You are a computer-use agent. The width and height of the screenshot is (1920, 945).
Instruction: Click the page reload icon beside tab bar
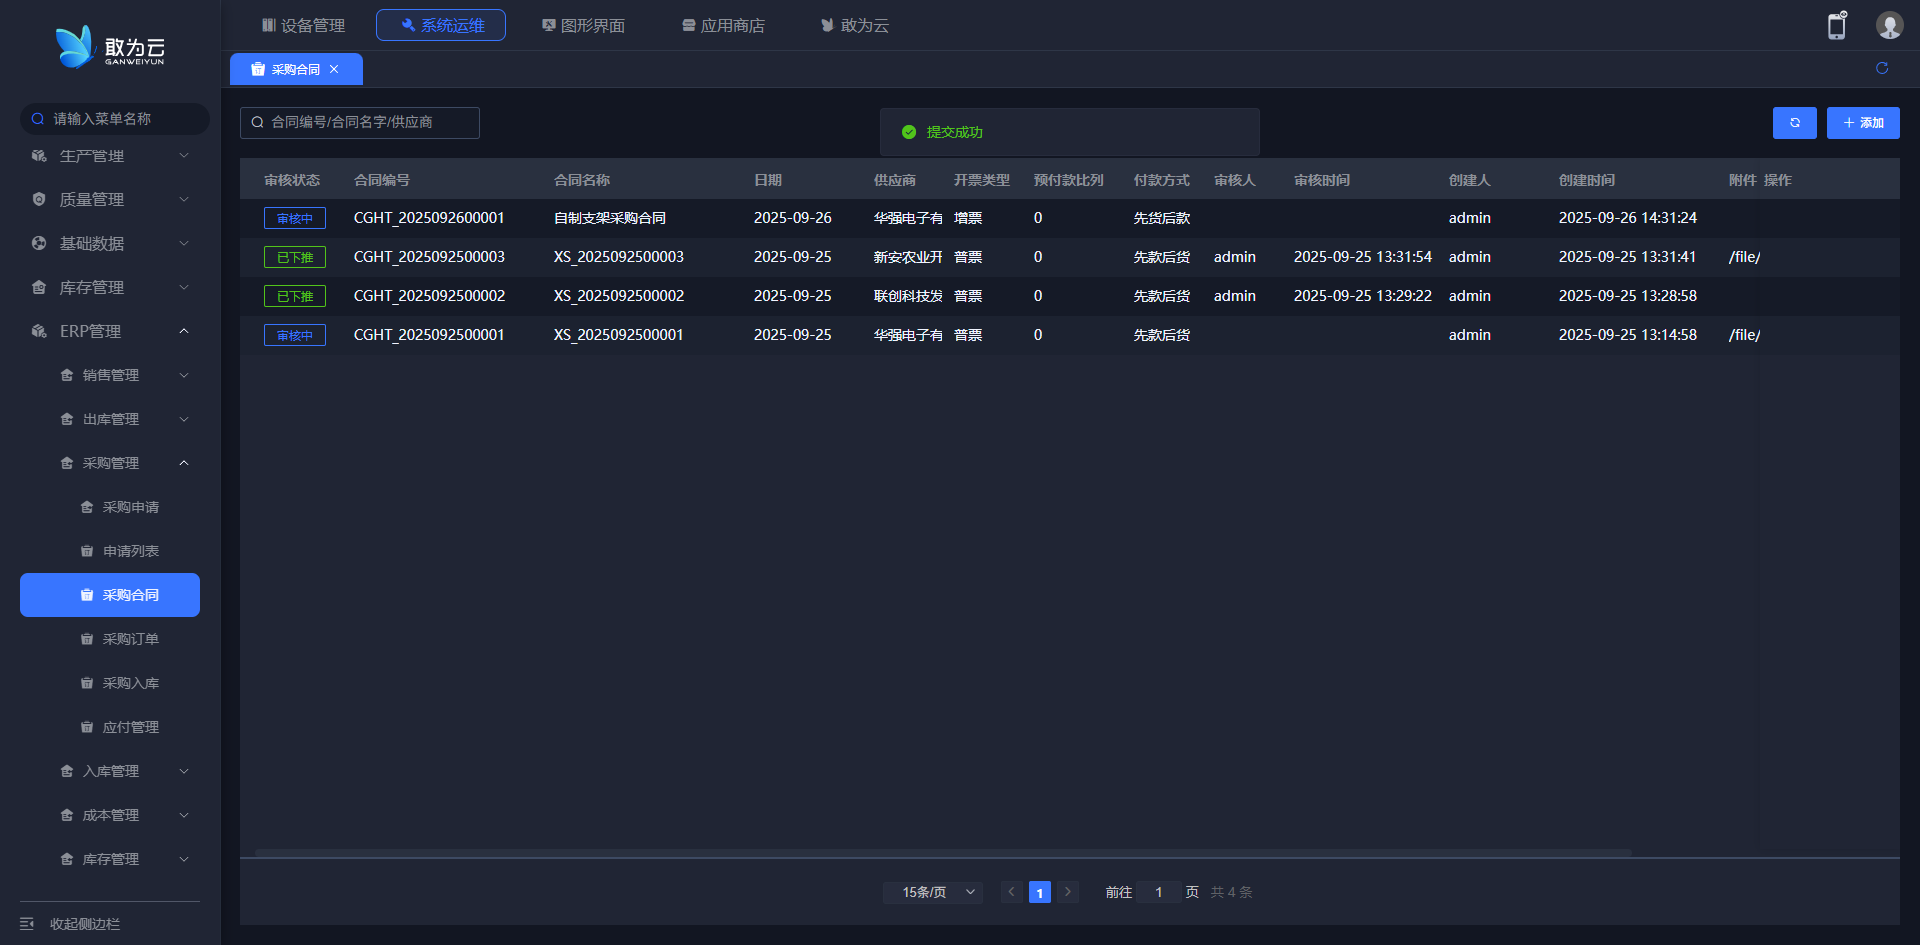coord(1882,68)
